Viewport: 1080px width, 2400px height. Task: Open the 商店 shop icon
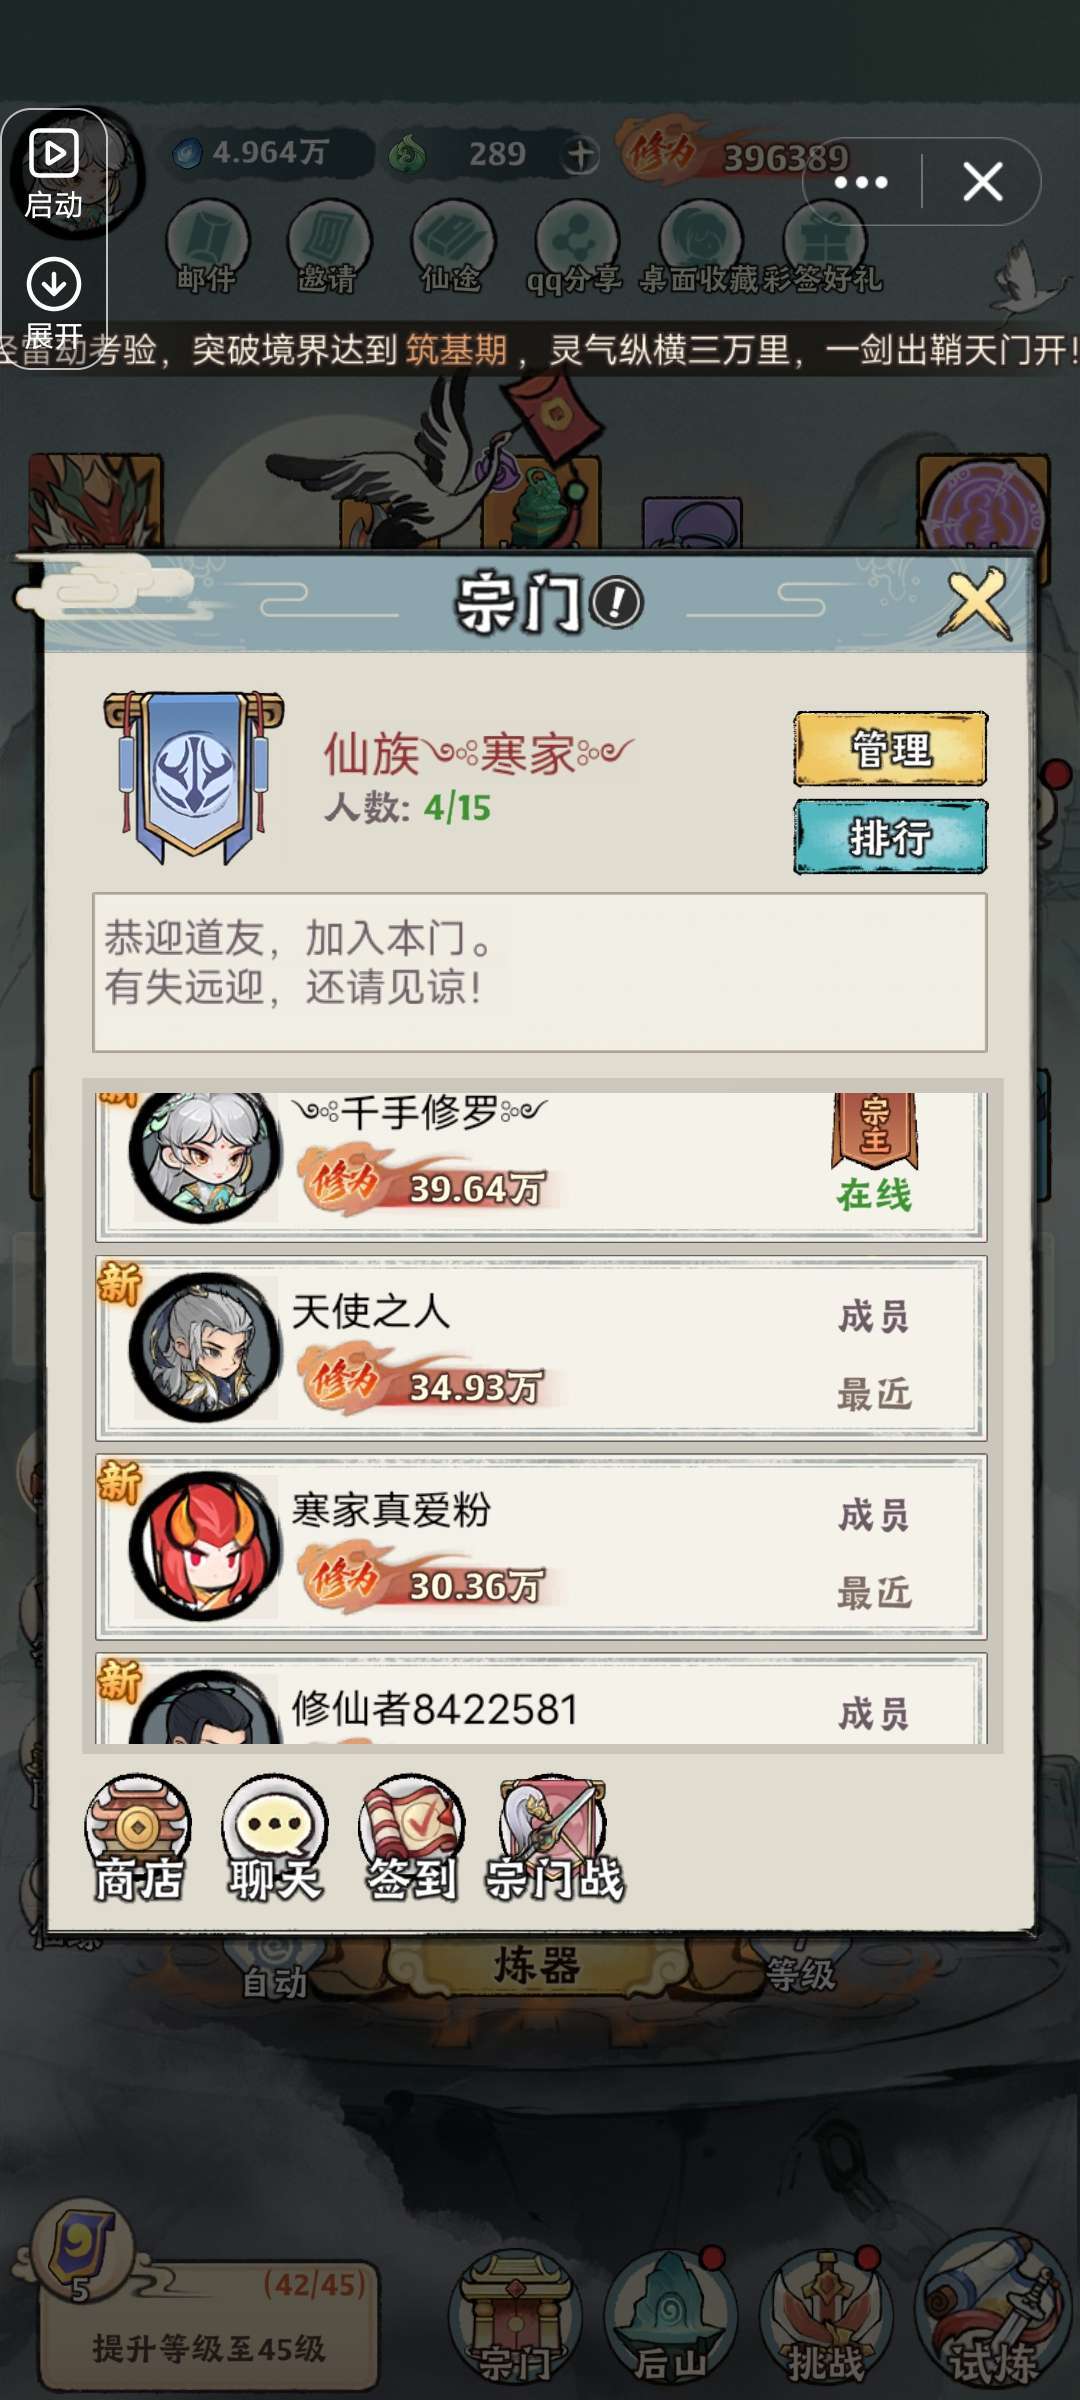tap(138, 1838)
